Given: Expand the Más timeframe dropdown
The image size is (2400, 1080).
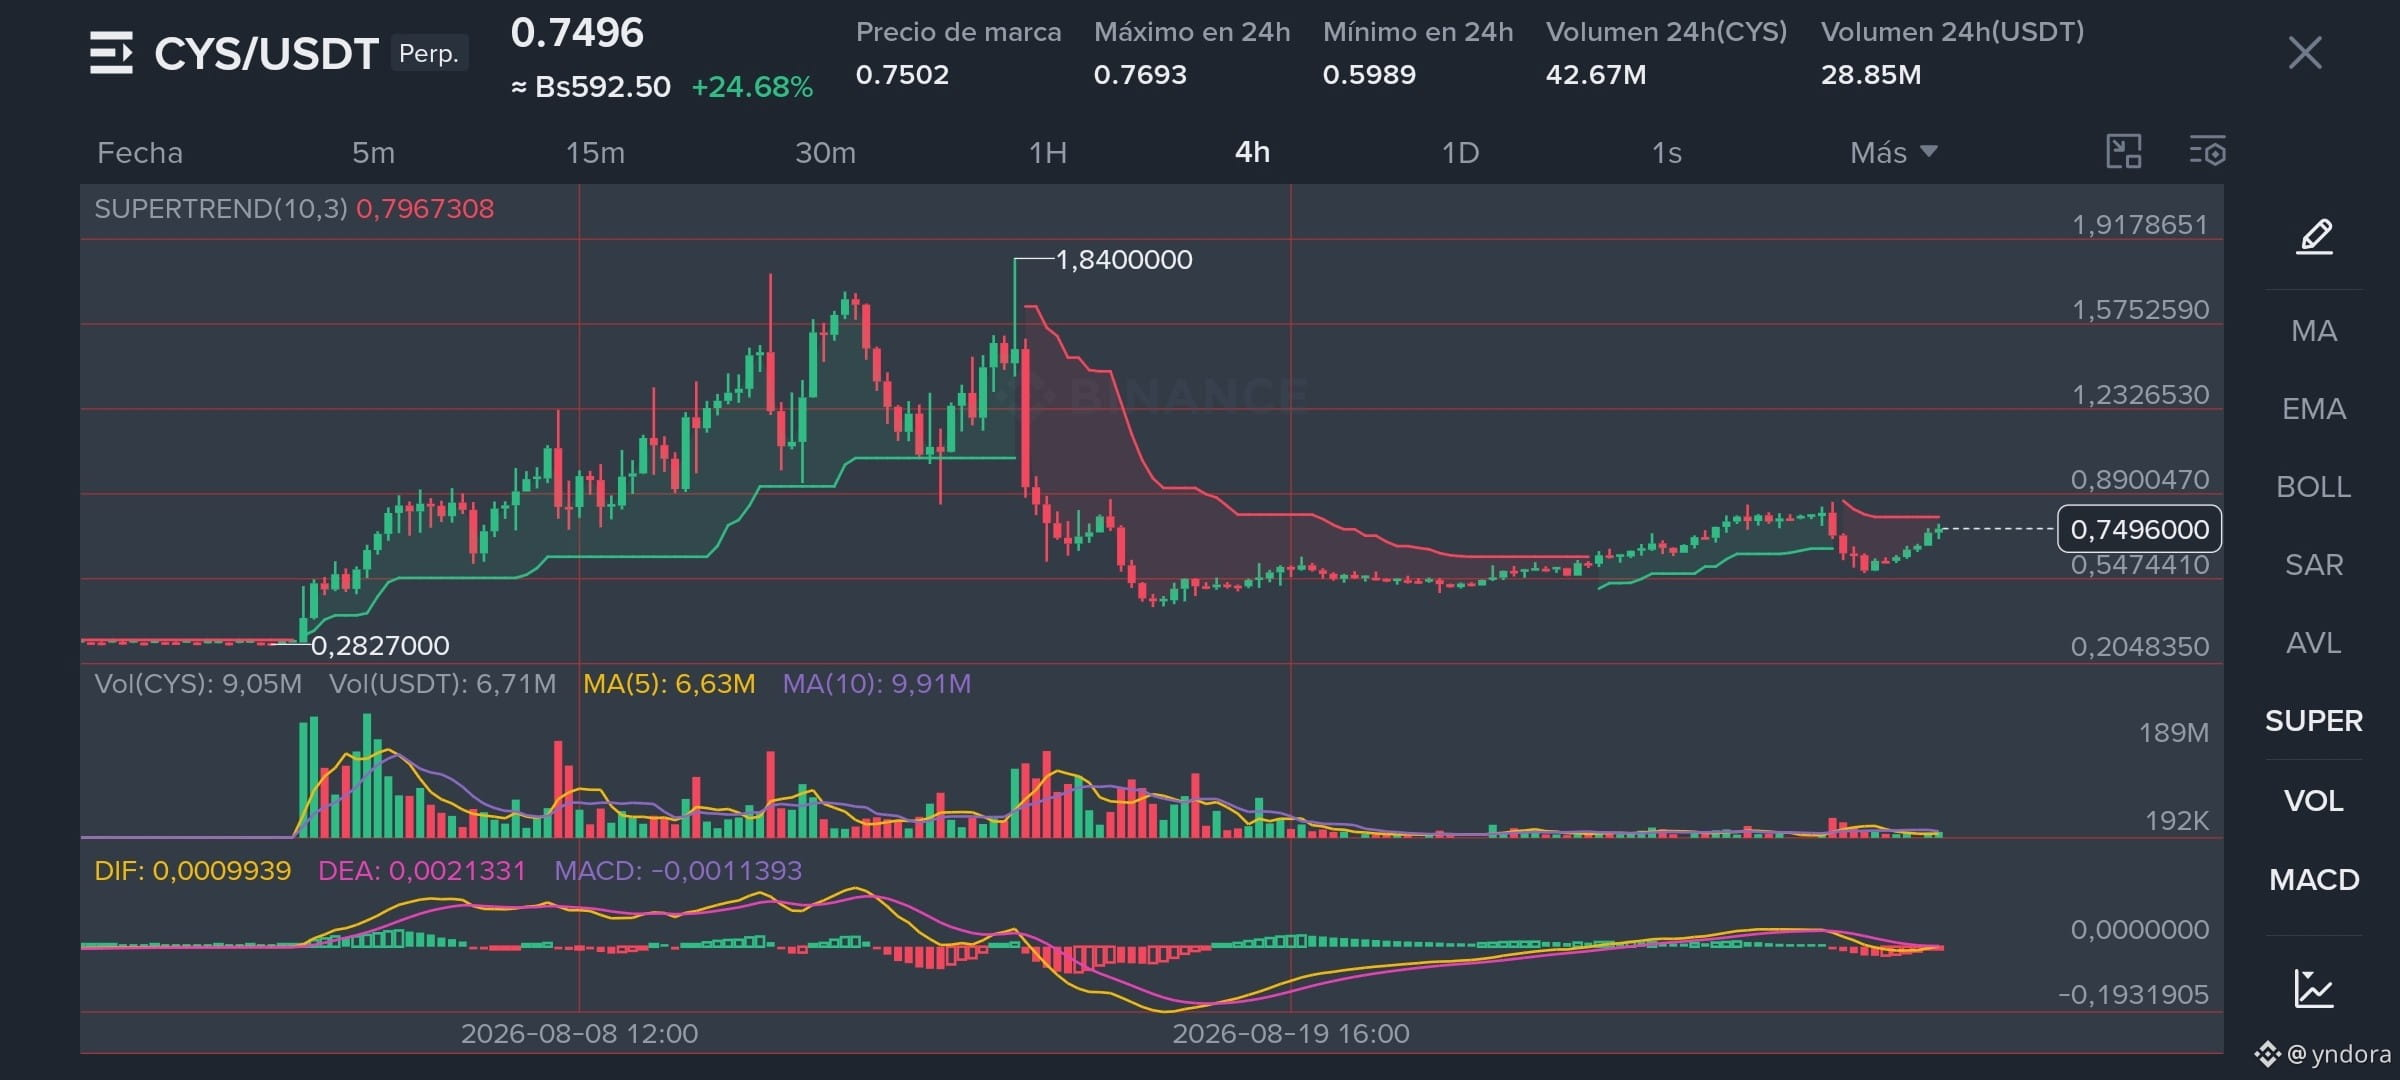Looking at the screenshot, I should [1894, 152].
